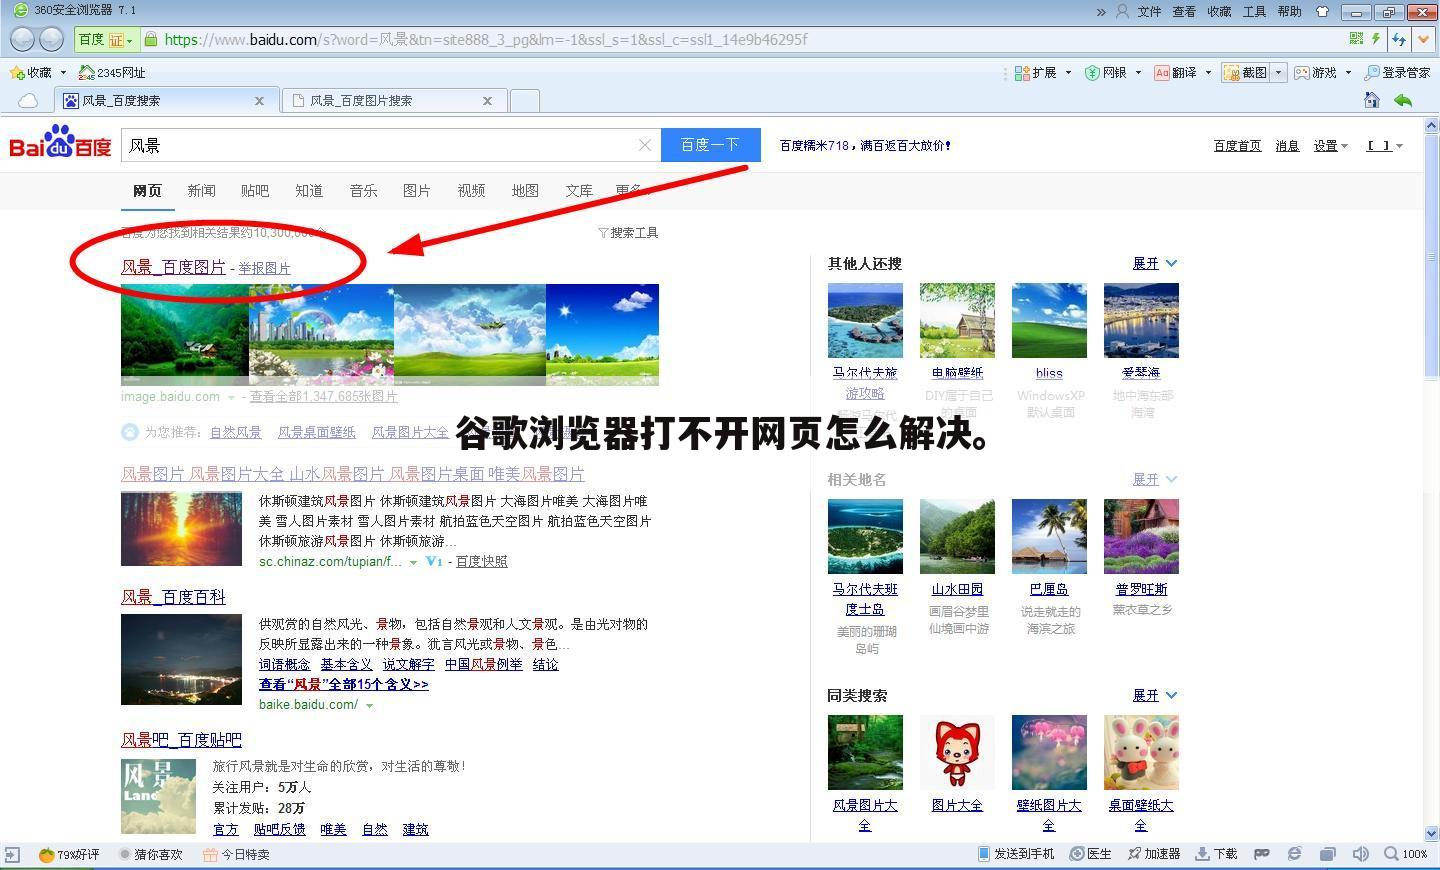Click the 百度首页 link
This screenshot has width=1440, height=870.
click(1237, 146)
